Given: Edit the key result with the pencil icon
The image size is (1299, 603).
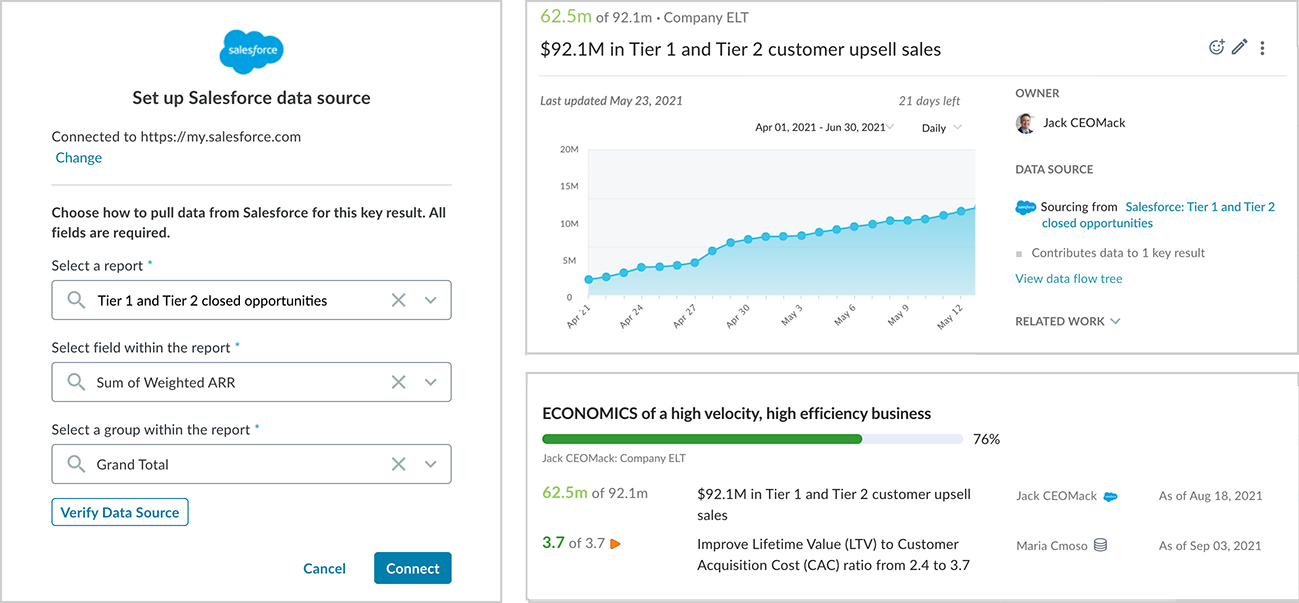Looking at the screenshot, I should click(1240, 47).
